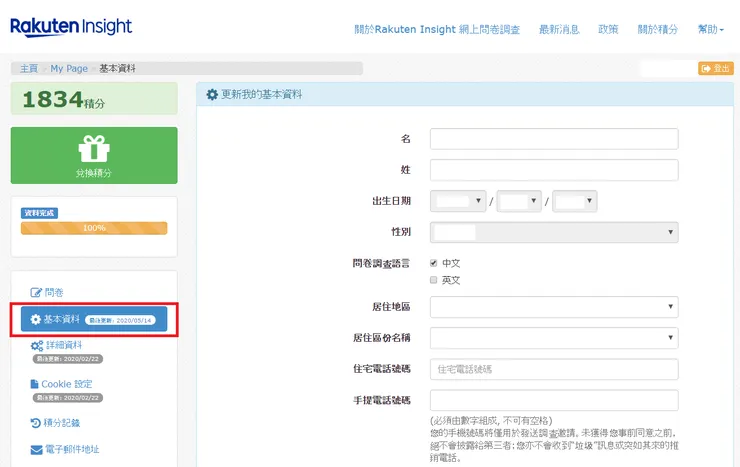Image resolution: width=740 pixels, height=467 pixels.
Task: Open the 居住區份名稱 dropdown
Action: click(x=554, y=338)
